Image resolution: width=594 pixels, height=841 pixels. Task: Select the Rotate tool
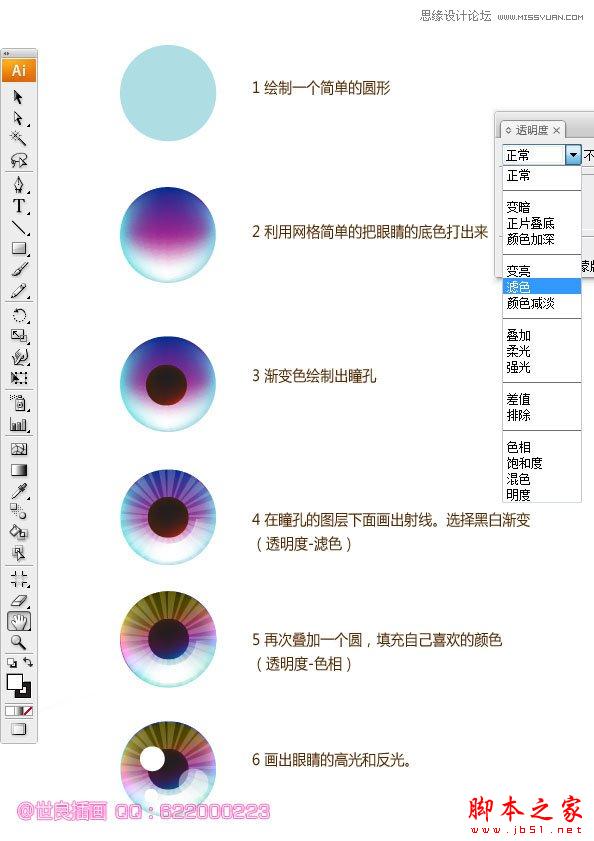click(19, 315)
